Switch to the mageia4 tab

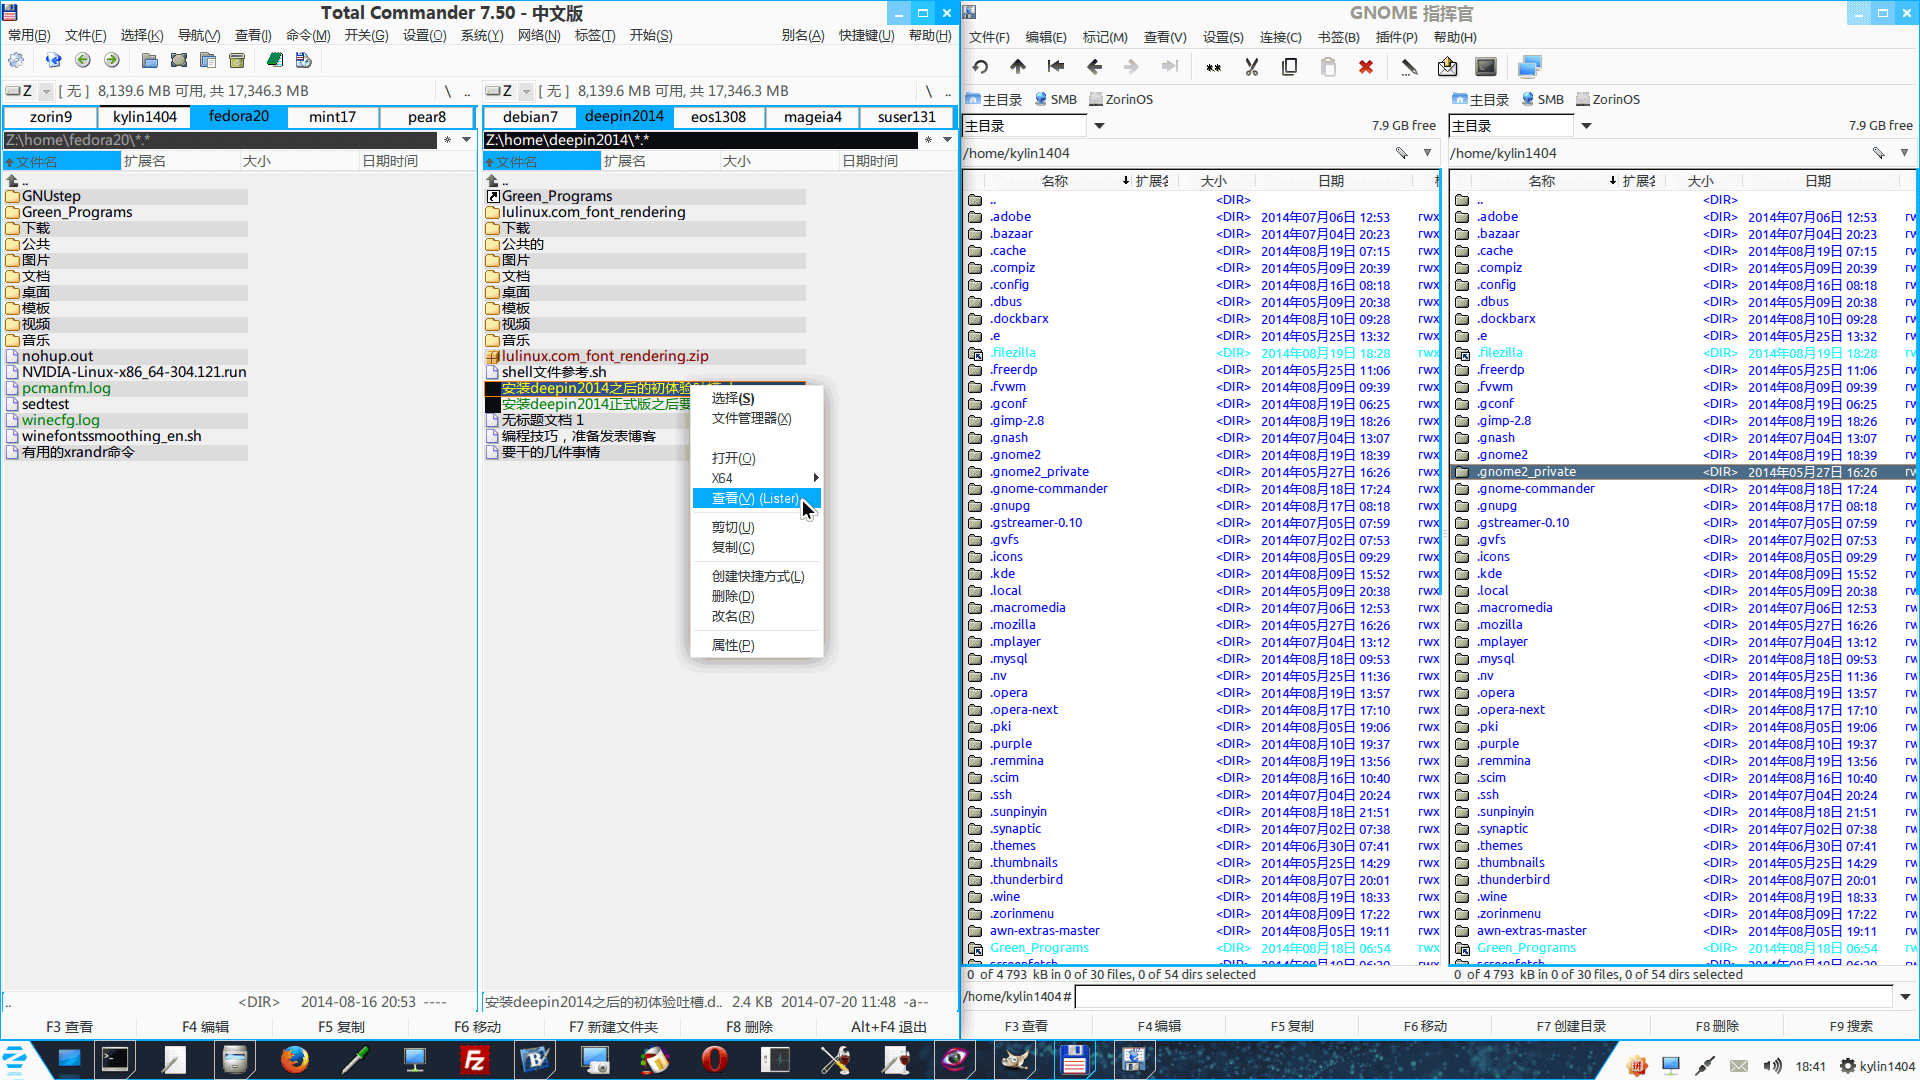pos(813,117)
